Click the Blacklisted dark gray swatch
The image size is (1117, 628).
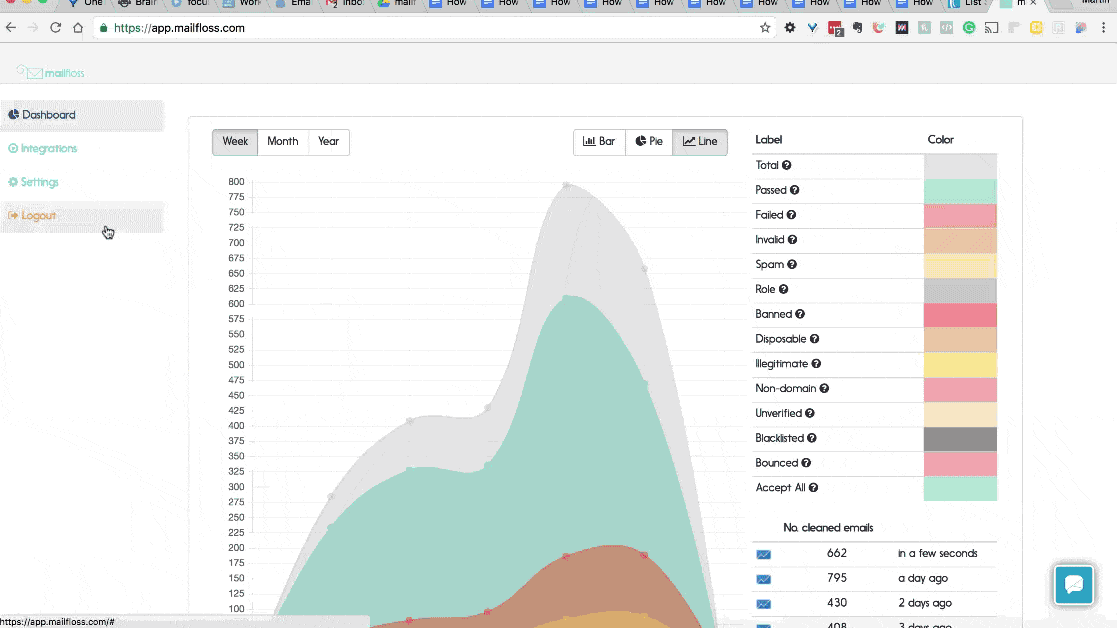[960, 439]
